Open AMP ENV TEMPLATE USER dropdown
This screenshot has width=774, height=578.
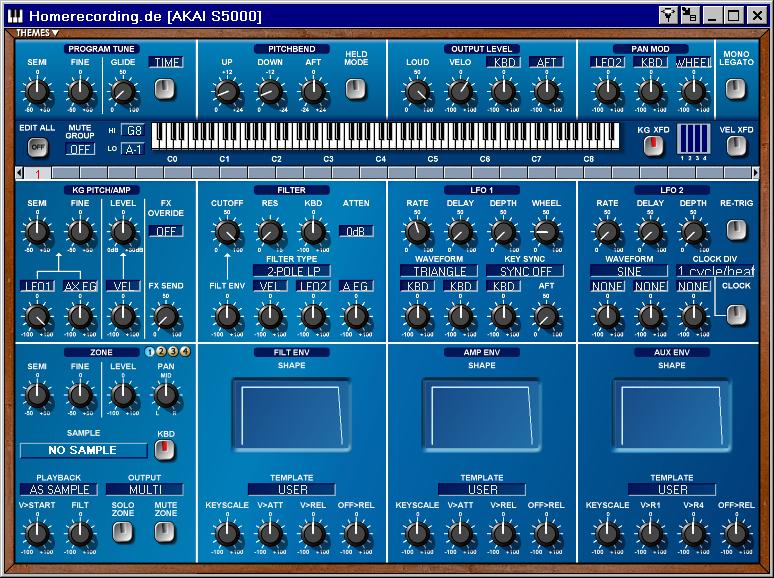click(x=482, y=489)
